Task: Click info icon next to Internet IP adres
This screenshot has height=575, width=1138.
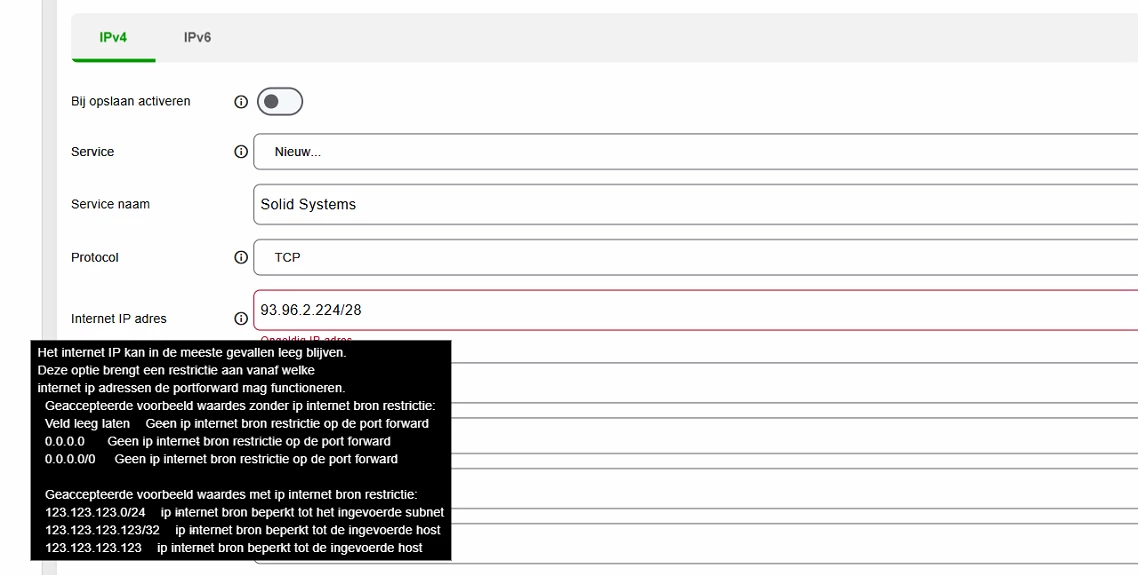Action: [x=241, y=318]
